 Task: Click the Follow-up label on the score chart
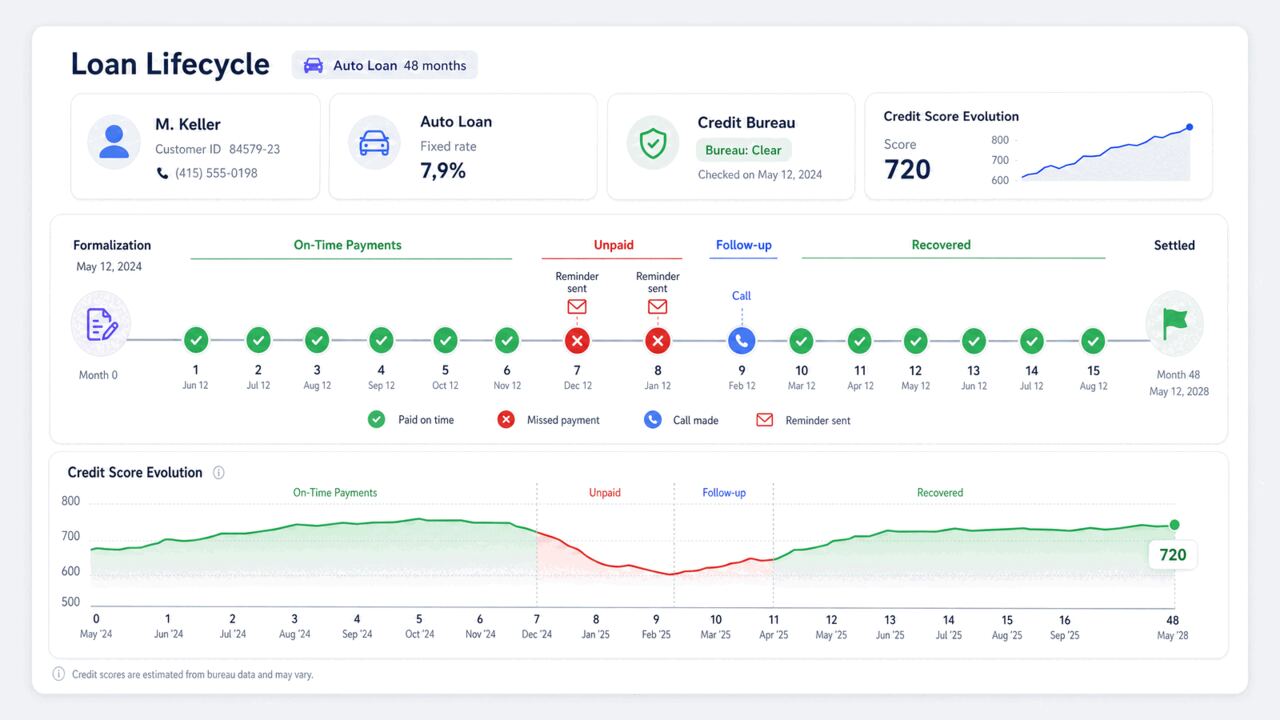coord(724,493)
